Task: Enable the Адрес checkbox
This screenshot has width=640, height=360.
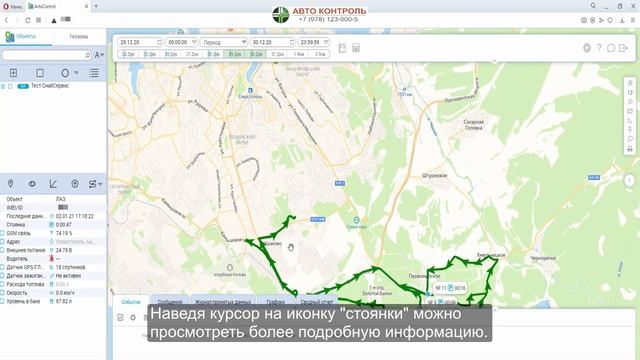Action: click(2, 242)
